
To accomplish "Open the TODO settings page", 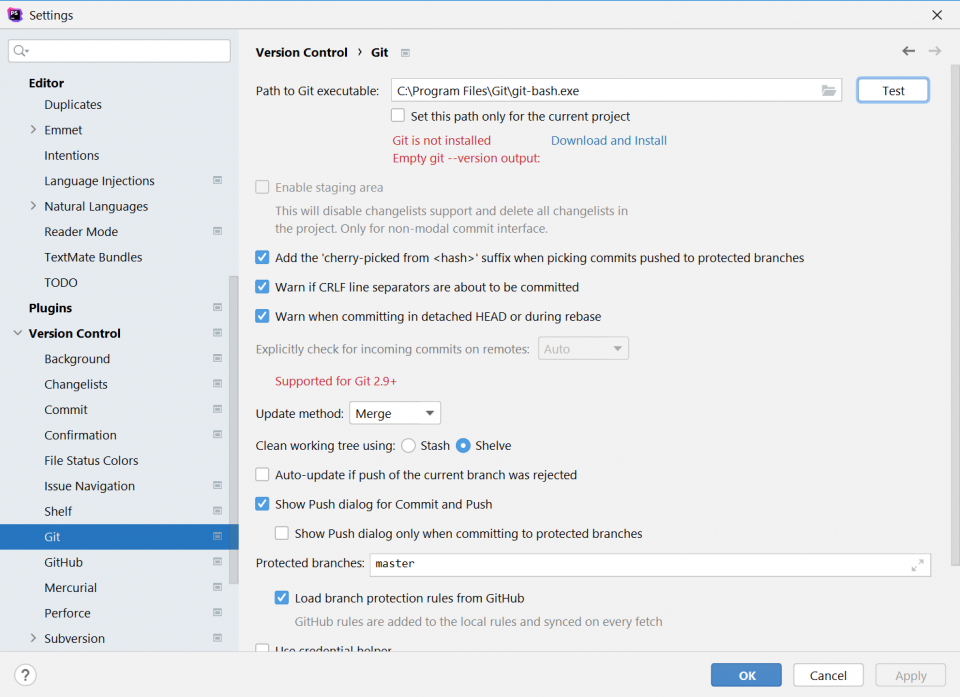I will (61, 282).
